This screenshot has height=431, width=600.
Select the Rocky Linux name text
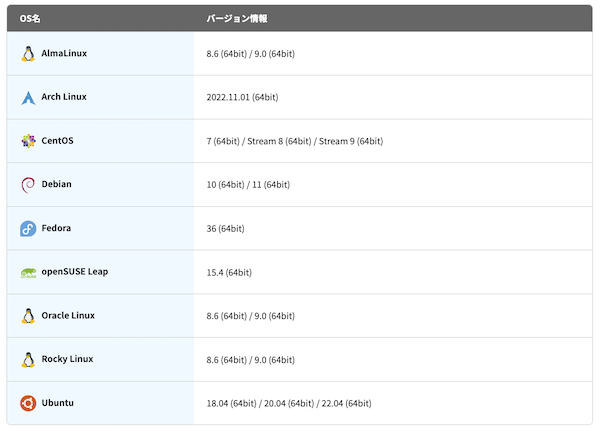67,359
